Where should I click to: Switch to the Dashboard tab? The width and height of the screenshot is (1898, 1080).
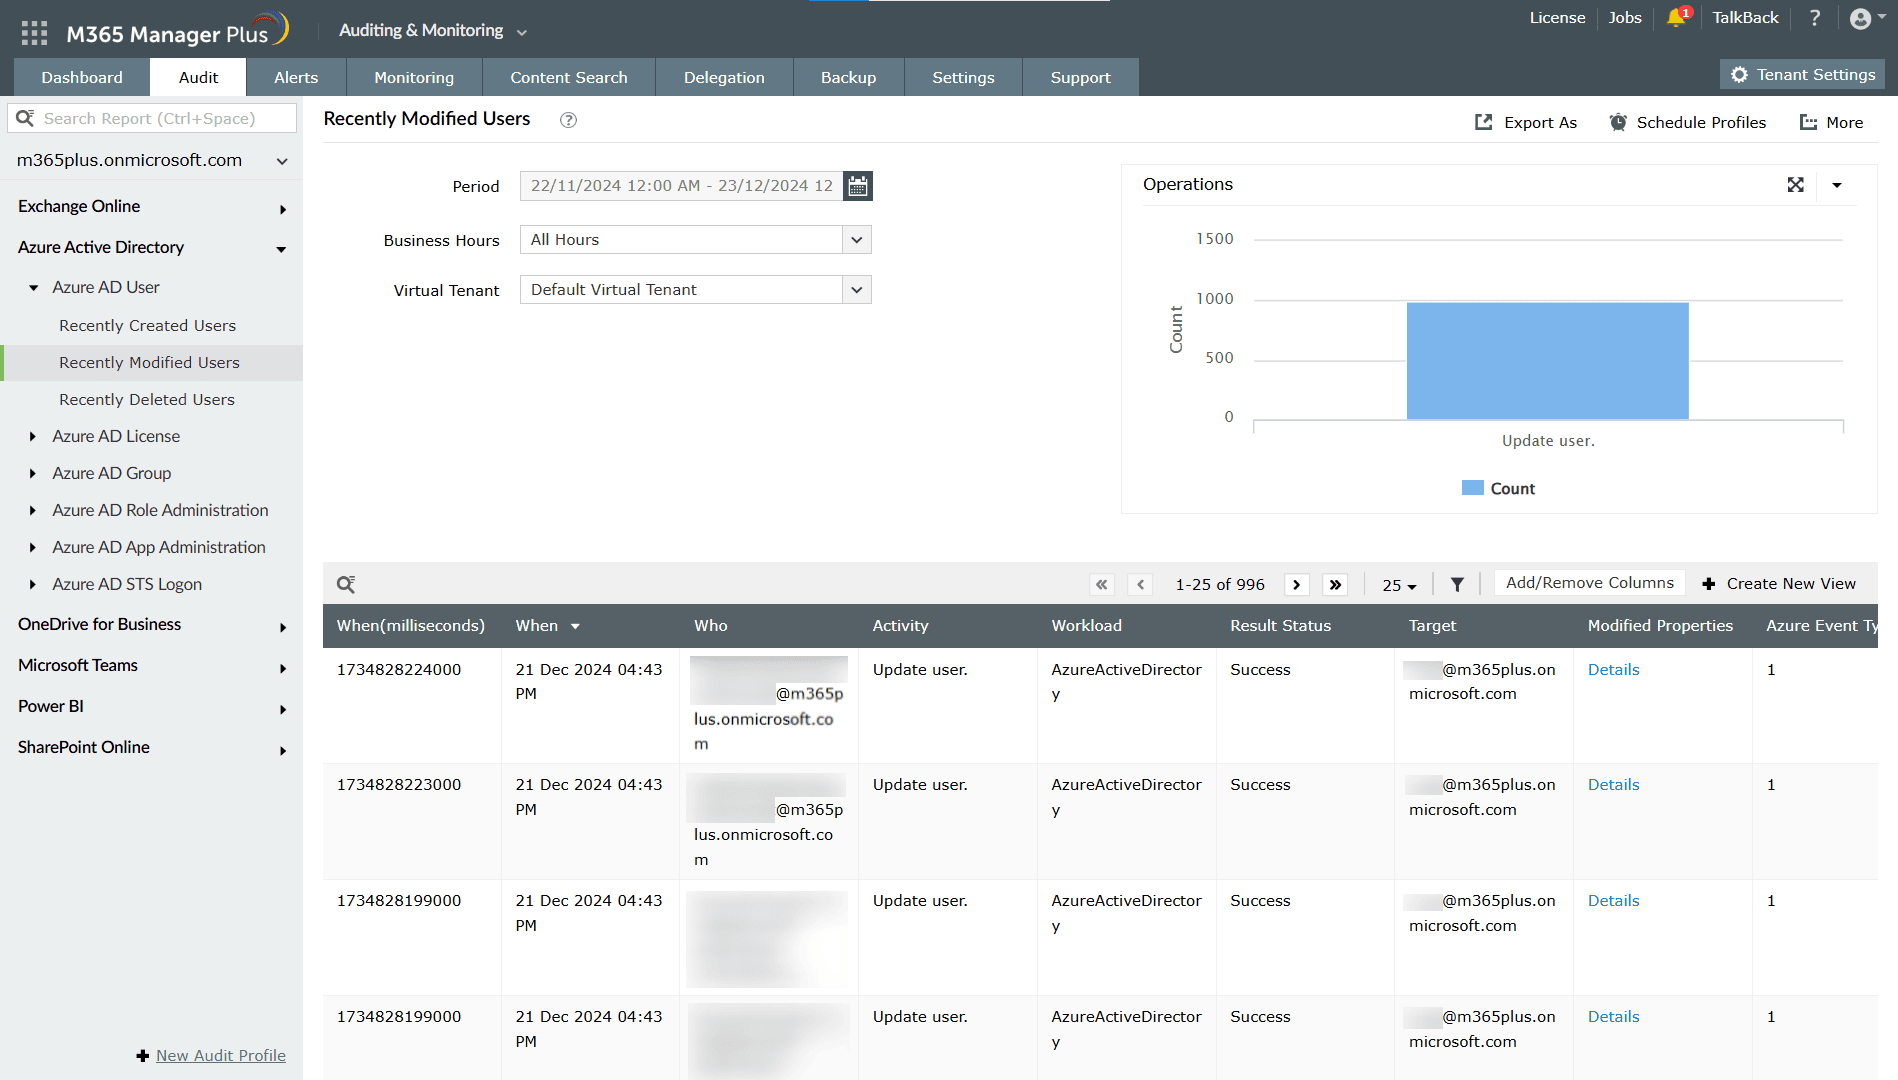[x=82, y=77]
